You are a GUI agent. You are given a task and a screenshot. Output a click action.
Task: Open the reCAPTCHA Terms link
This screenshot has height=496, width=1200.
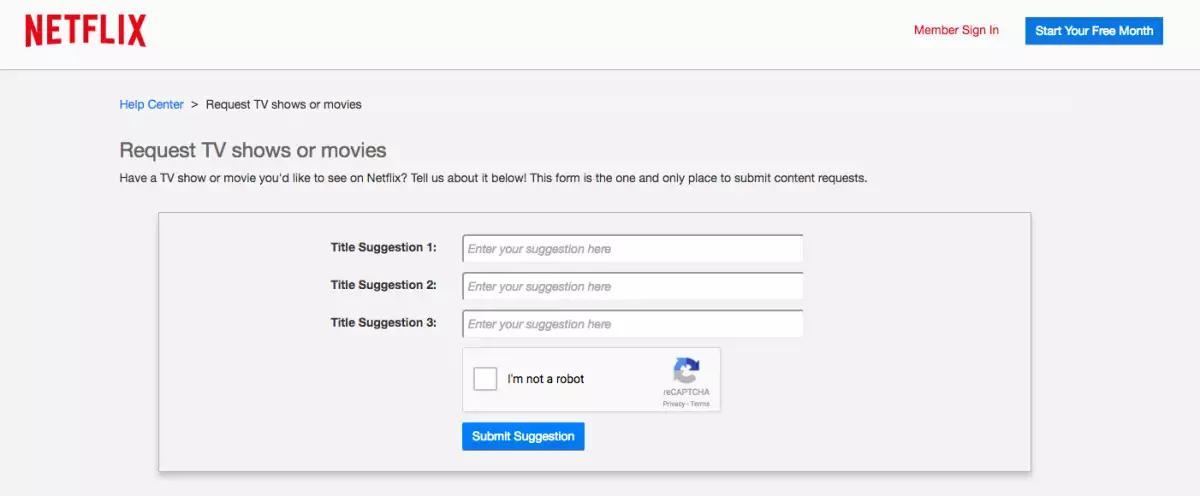[x=700, y=404]
